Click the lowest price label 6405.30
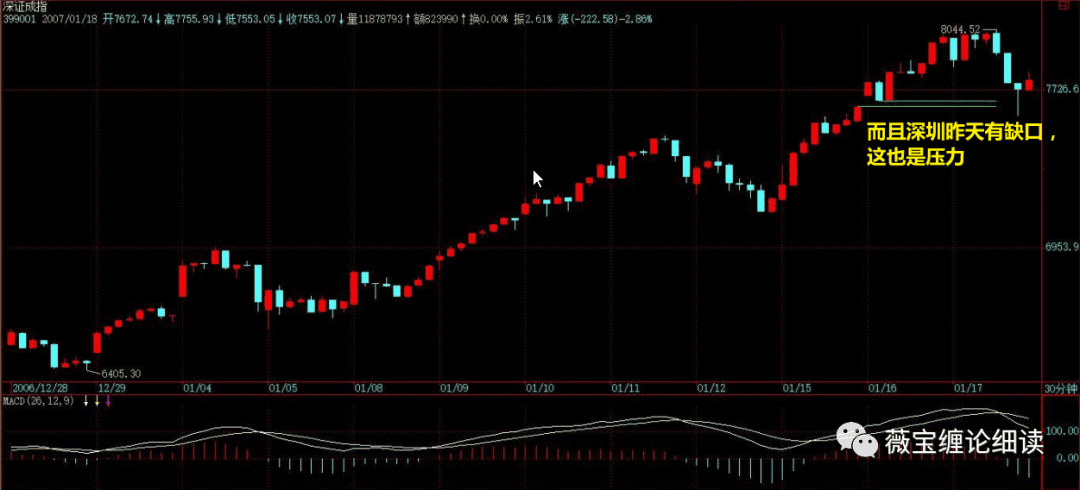Image resolution: width=1080 pixels, height=490 pixels. pos(121,374)
